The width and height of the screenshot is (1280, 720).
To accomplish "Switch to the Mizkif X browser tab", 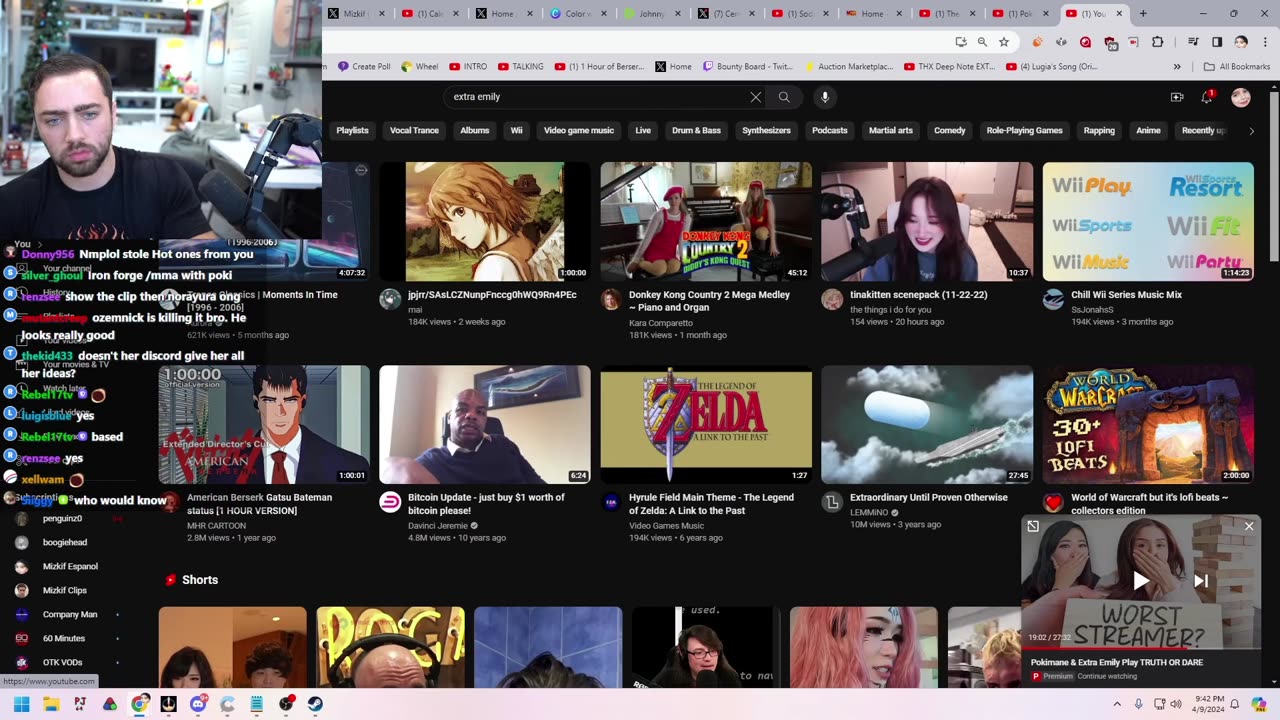I will (x=356, y=14).
